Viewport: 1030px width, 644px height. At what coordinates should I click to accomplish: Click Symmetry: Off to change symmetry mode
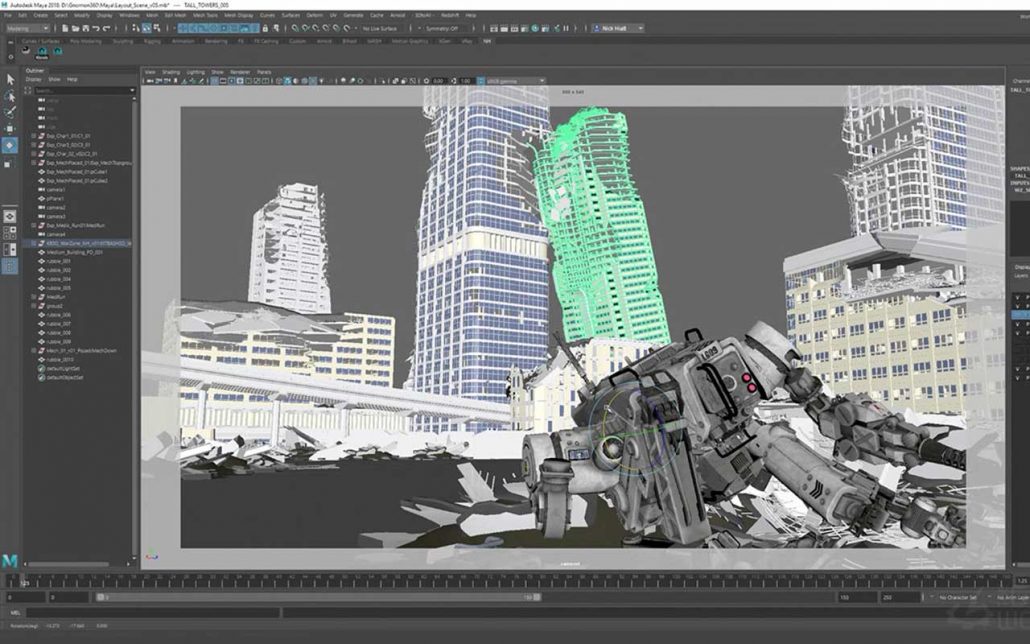coord(443,27)
